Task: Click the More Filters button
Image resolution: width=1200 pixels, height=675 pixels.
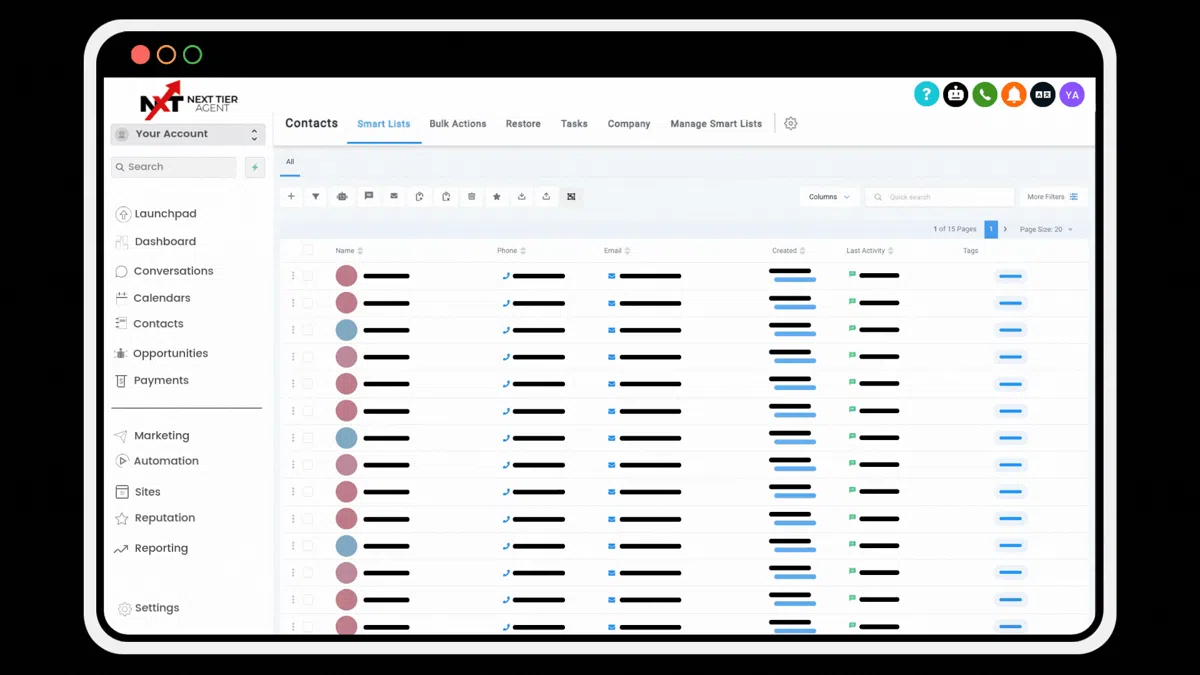Action: pos(1052,197)
